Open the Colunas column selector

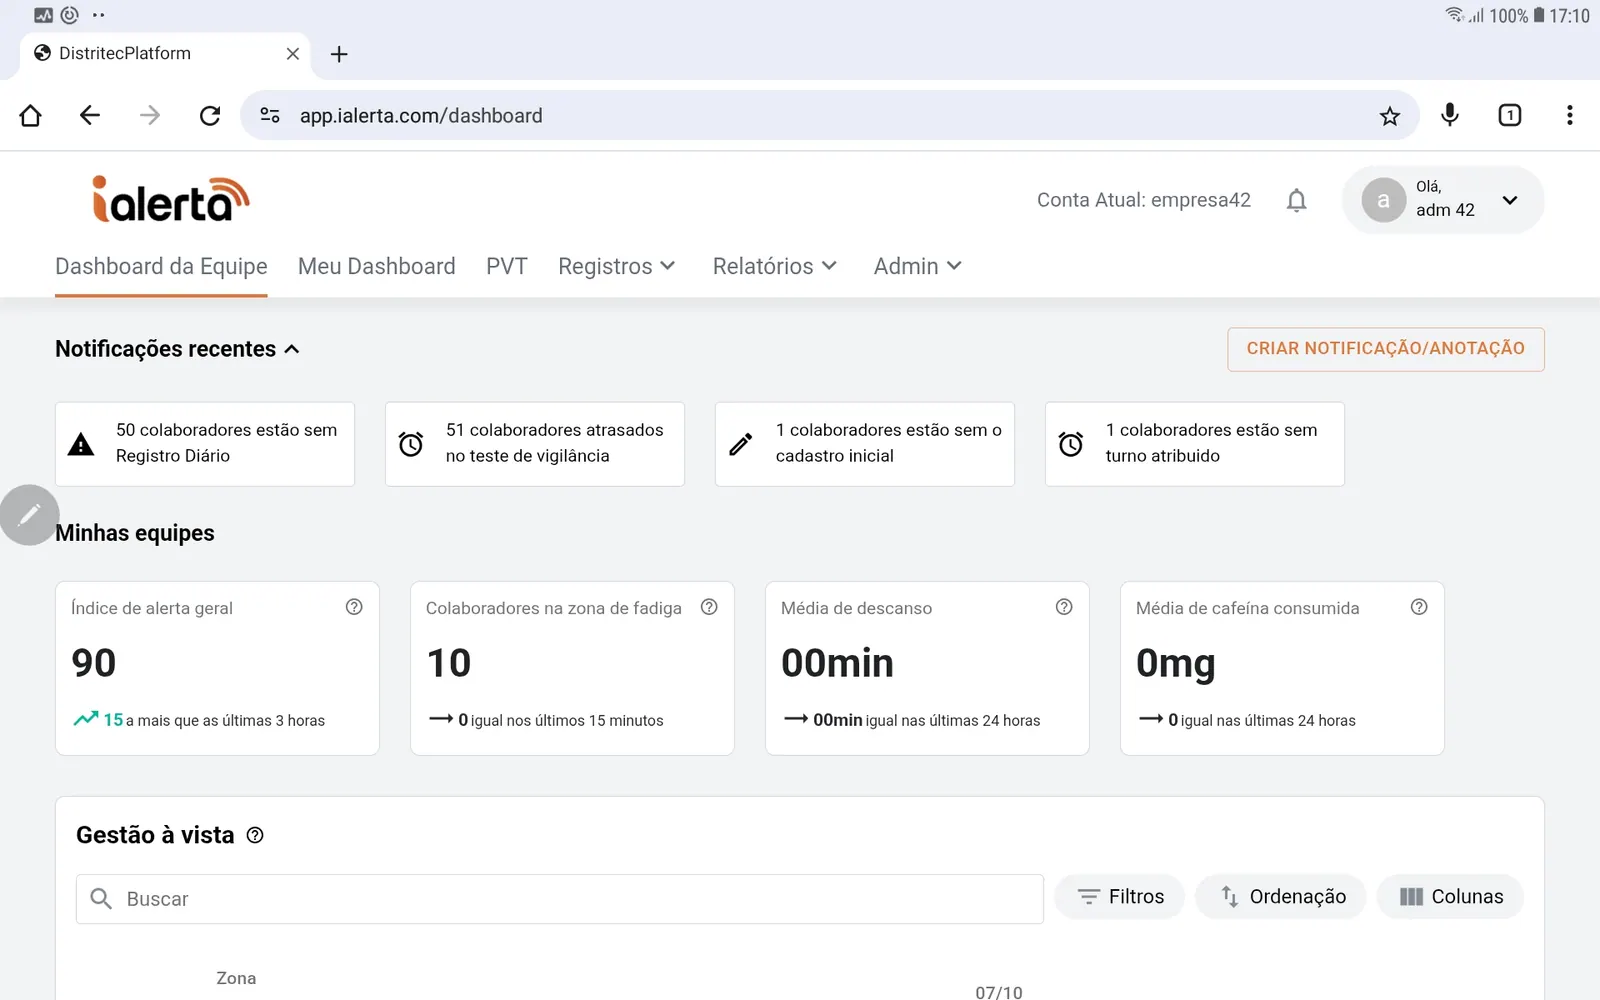click(x=1451, y=897)
